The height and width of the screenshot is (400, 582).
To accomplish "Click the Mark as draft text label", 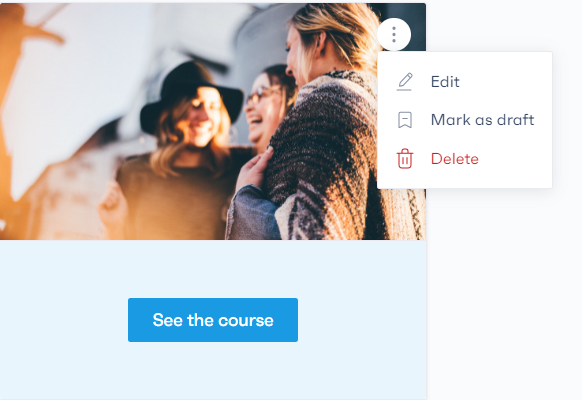I will pos(482,120).
